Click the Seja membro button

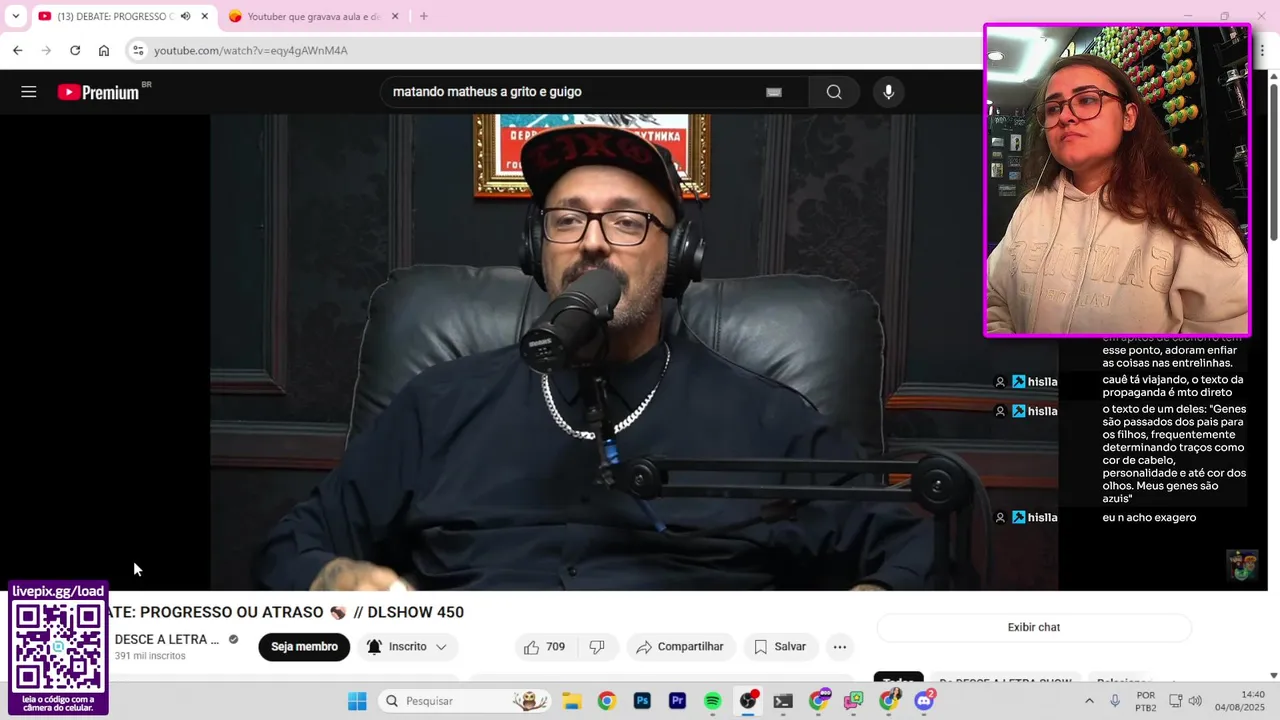[304, 647]
